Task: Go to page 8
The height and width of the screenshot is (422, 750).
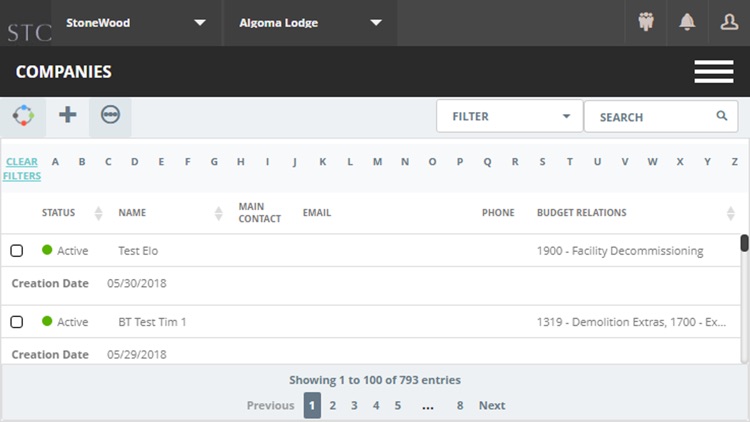Action: (460, 406)
